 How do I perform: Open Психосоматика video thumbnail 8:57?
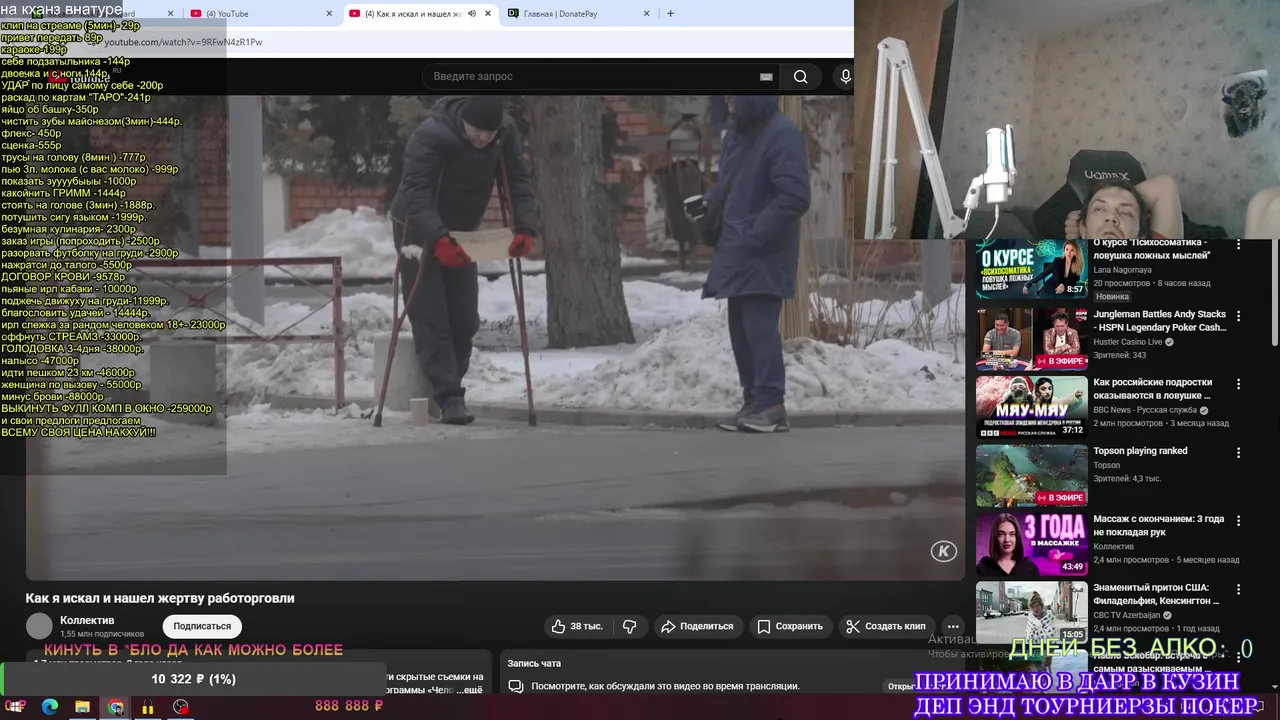click(x=1031, y=268)
